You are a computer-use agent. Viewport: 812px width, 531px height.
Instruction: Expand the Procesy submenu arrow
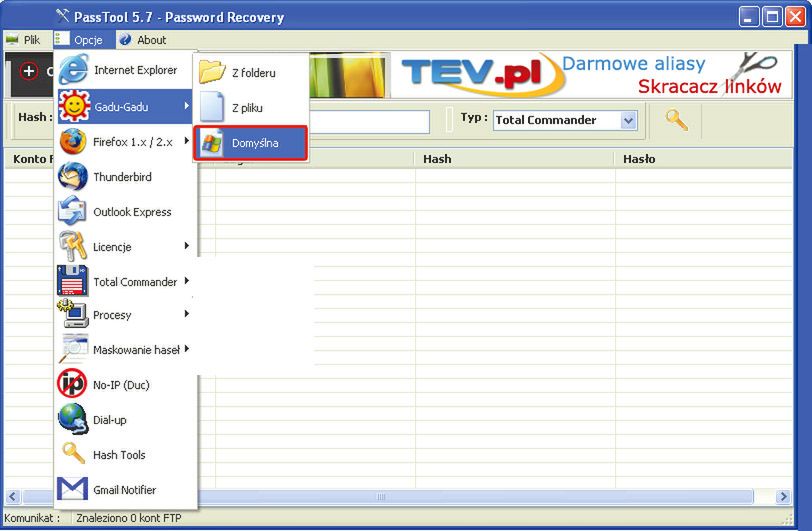pyautogui.click(x=186, y=313)
